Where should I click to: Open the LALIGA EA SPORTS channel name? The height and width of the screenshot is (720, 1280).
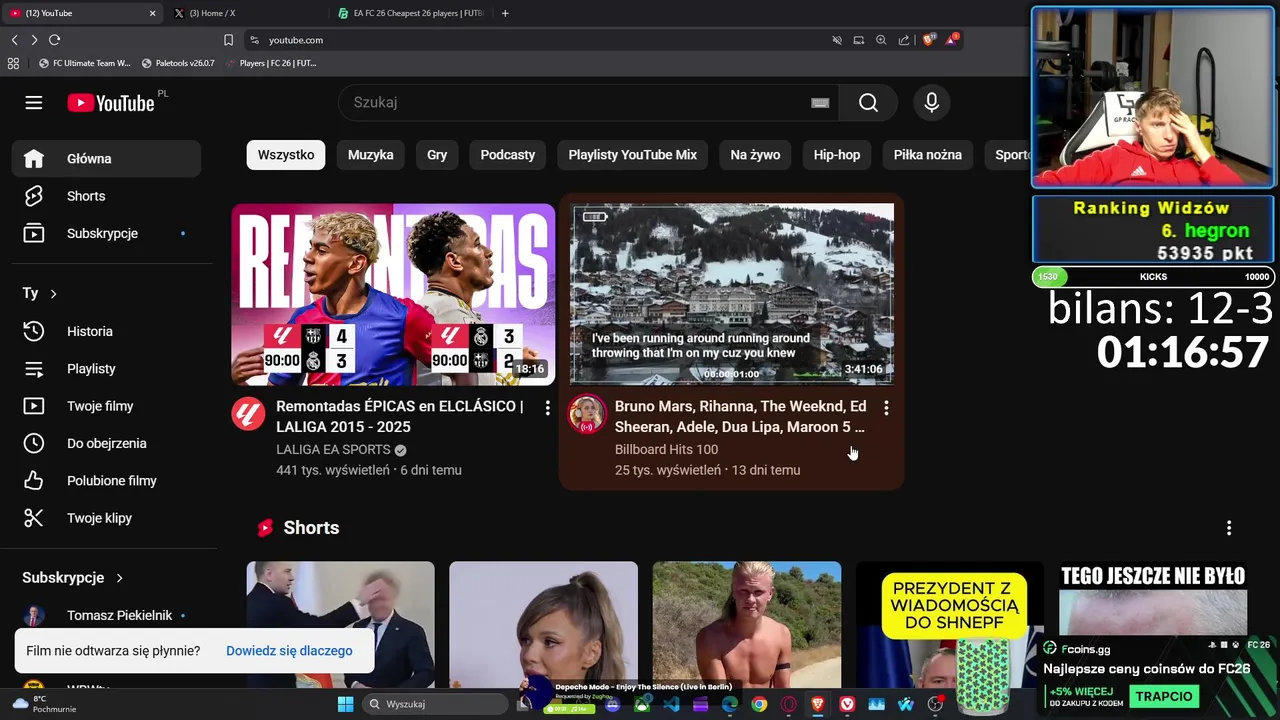pos(333,450)
